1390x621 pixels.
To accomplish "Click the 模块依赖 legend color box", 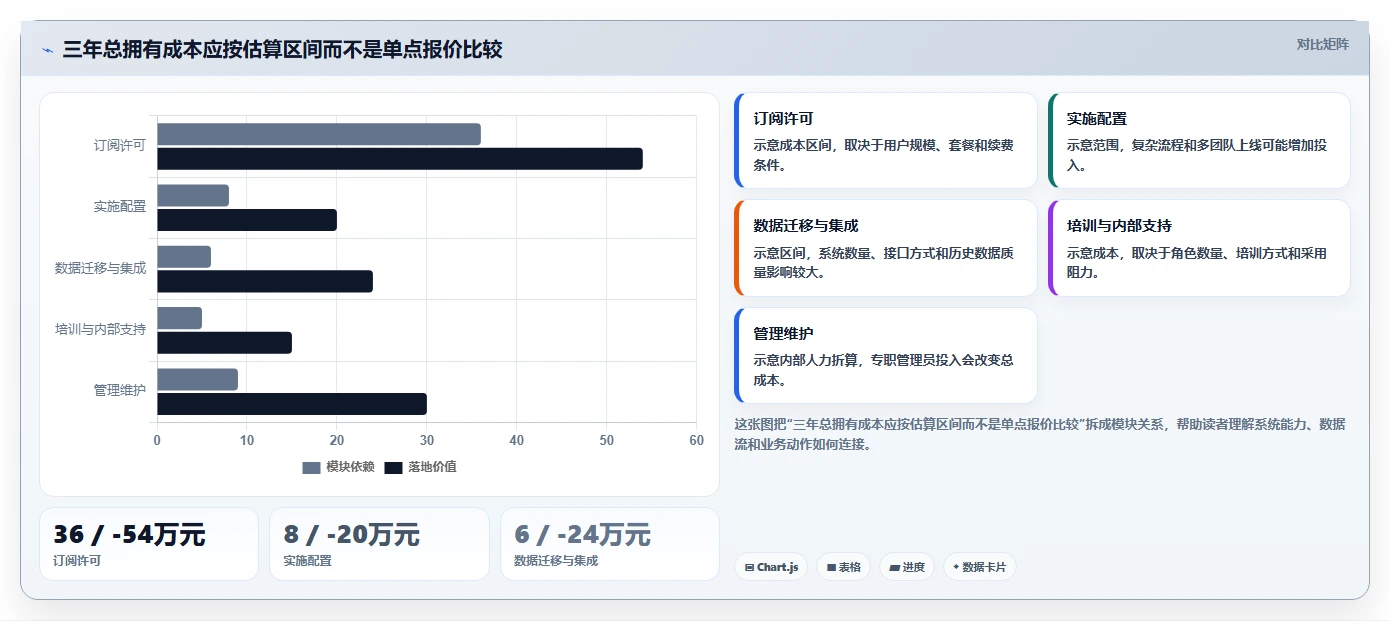I will 311,467.
